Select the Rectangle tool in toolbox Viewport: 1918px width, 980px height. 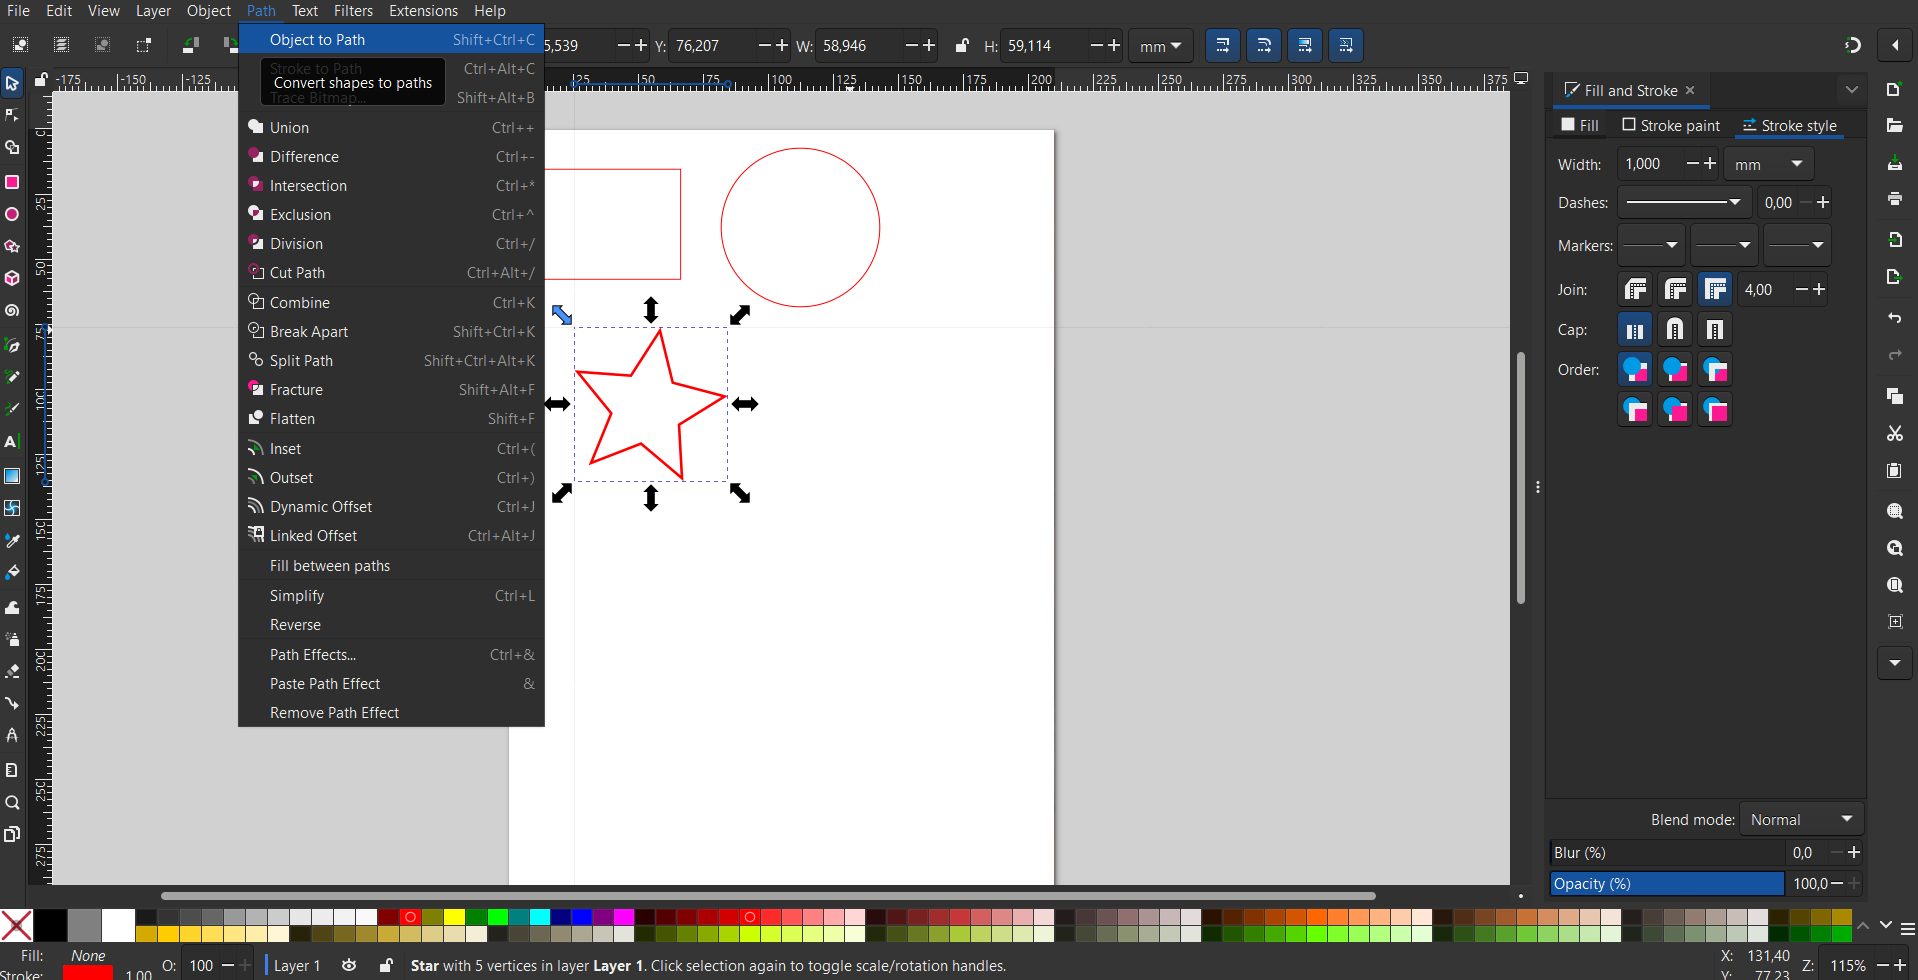12,182
